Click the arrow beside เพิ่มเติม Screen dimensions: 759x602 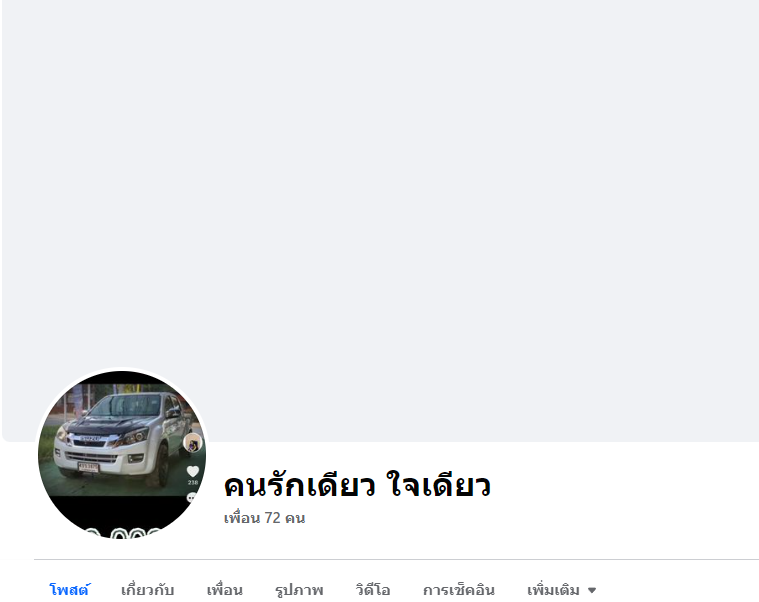[592, 590]
